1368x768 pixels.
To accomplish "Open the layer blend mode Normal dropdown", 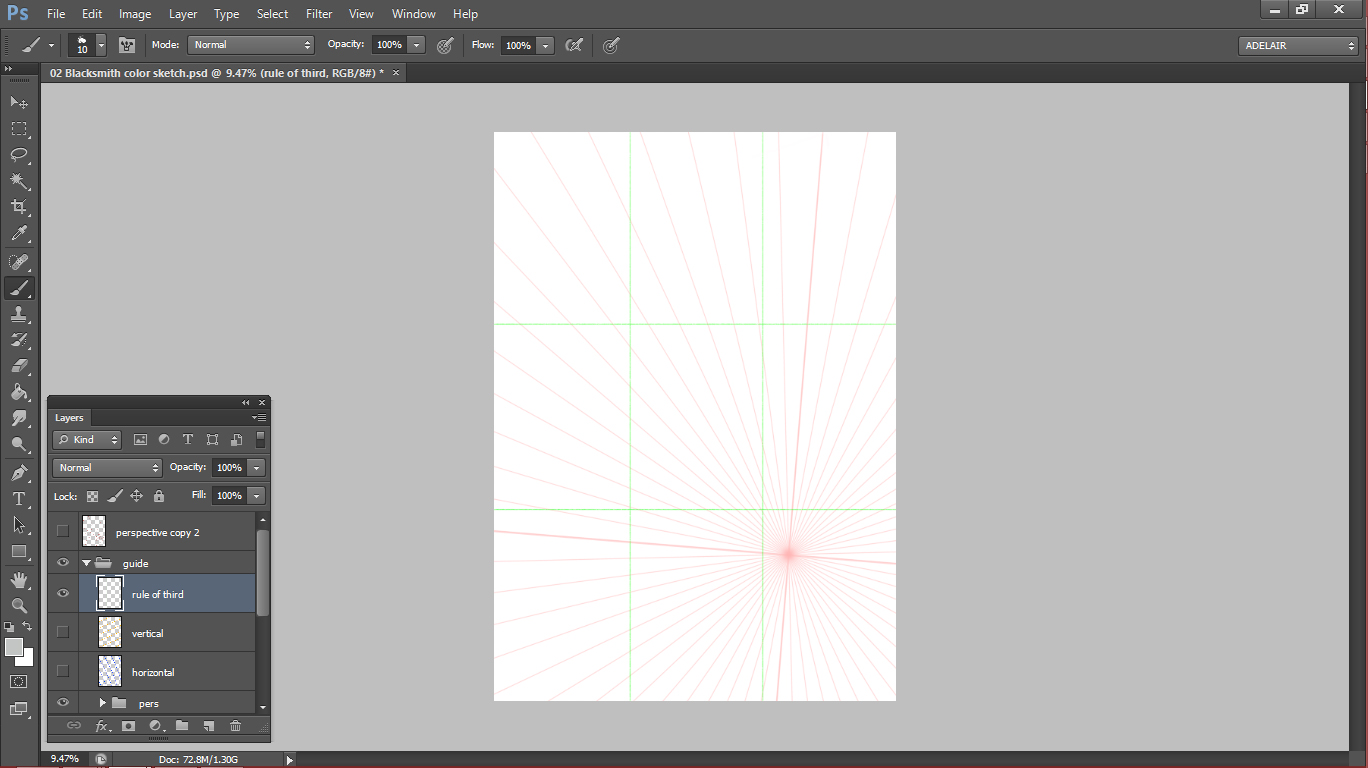I will coord(107,468).
